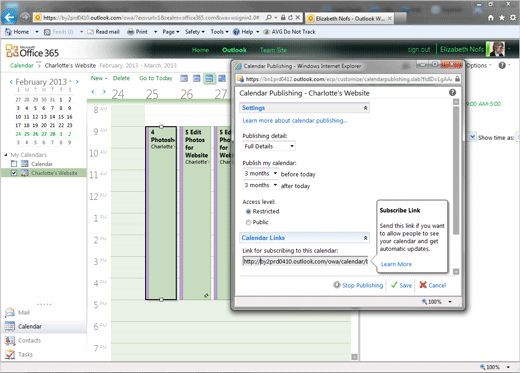Cancel the Calendar Publishing dialog
The width and height of the screenshot is (520, 373).
pyautogui.click(x=432, y=285)
